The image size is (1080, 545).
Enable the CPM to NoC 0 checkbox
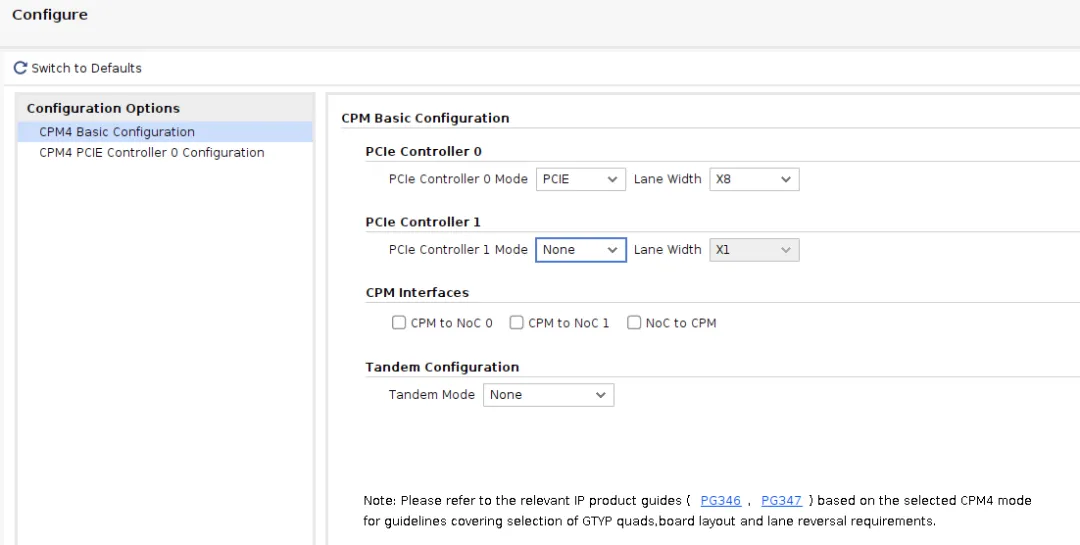pos(399,323)
